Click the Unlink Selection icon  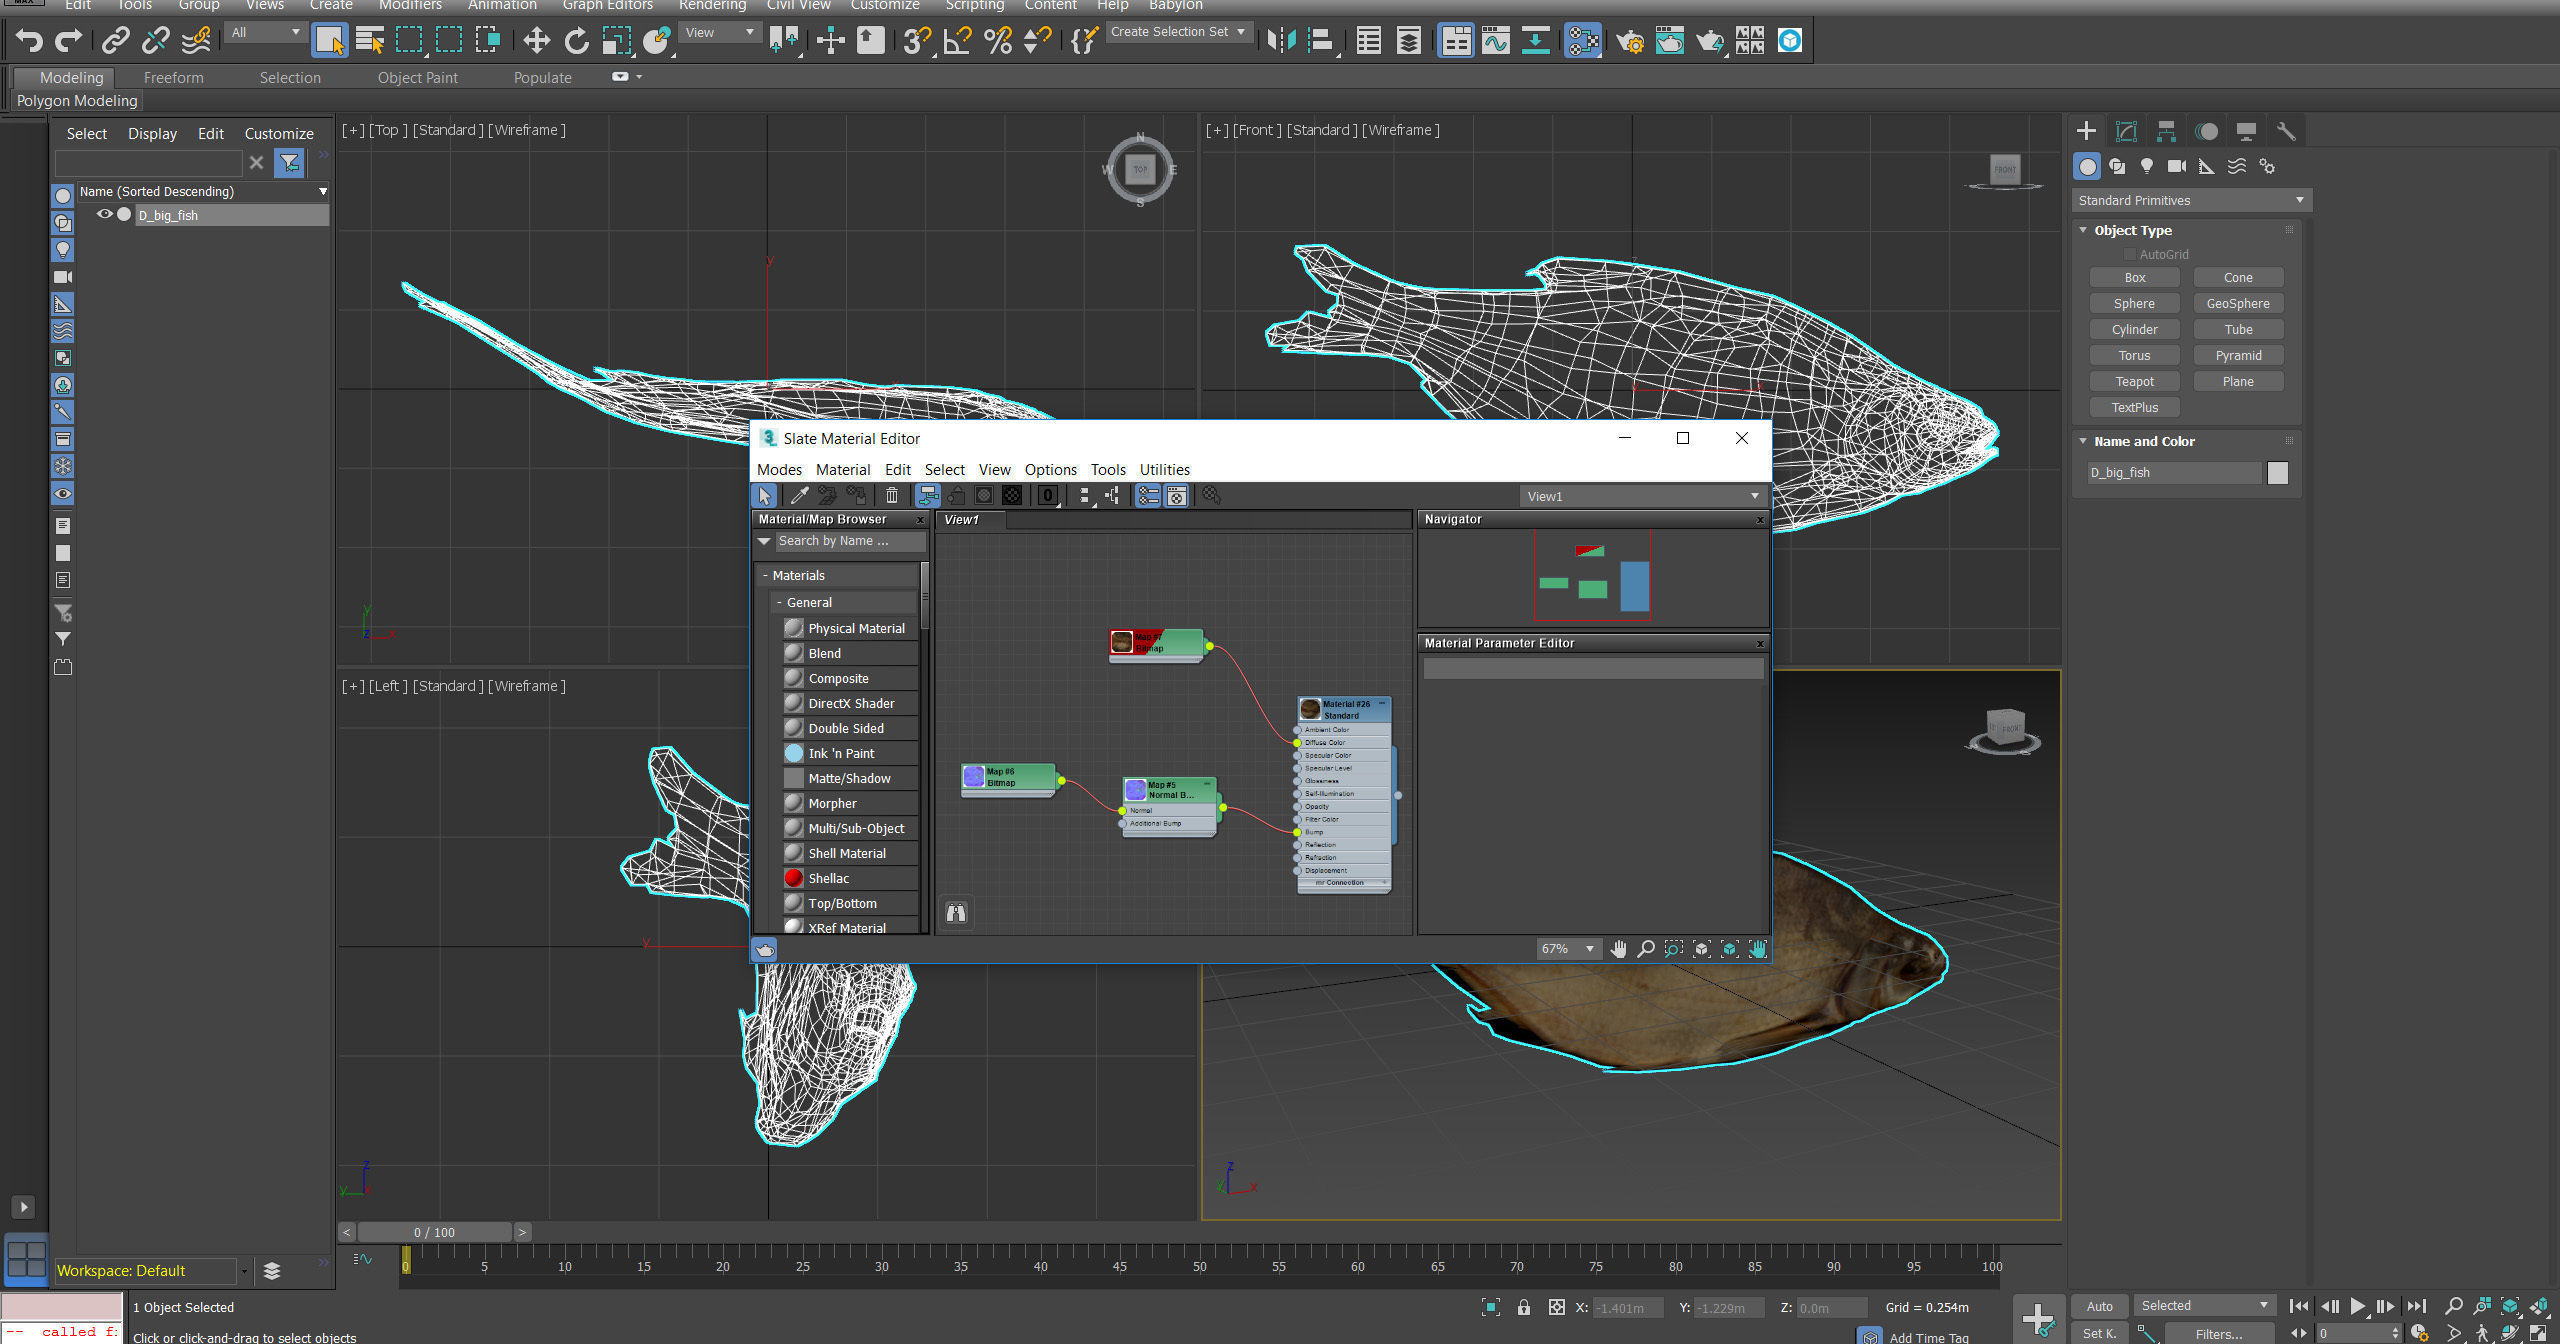(156, 41)
